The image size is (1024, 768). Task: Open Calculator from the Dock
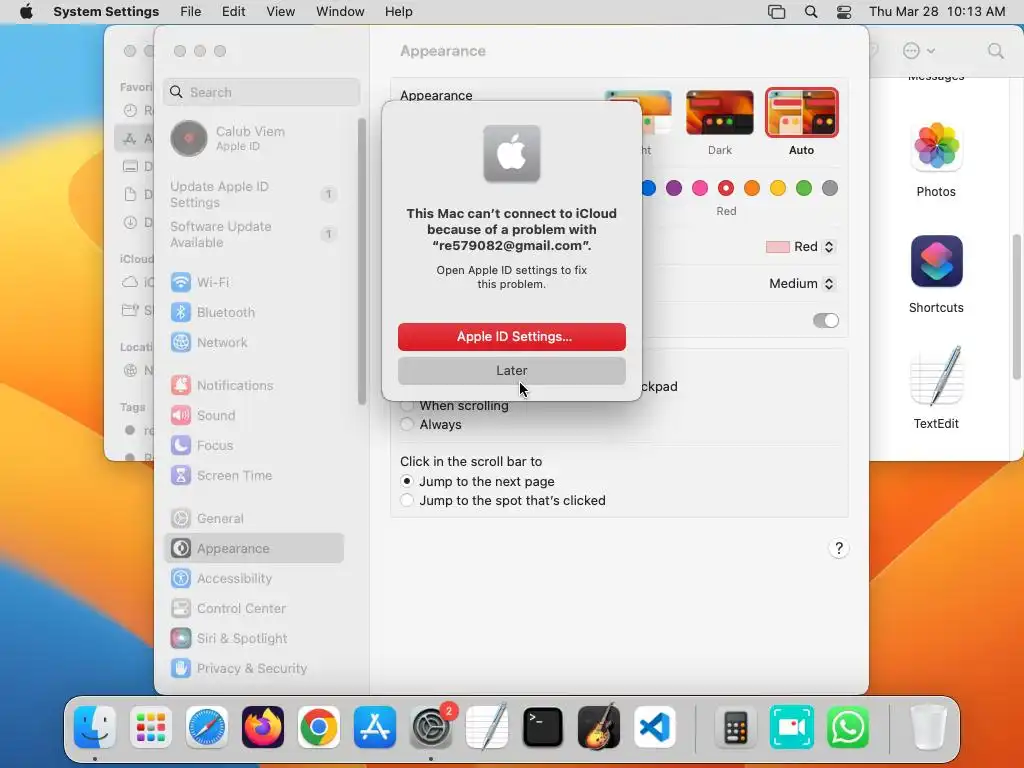click(x=735, y=728)
